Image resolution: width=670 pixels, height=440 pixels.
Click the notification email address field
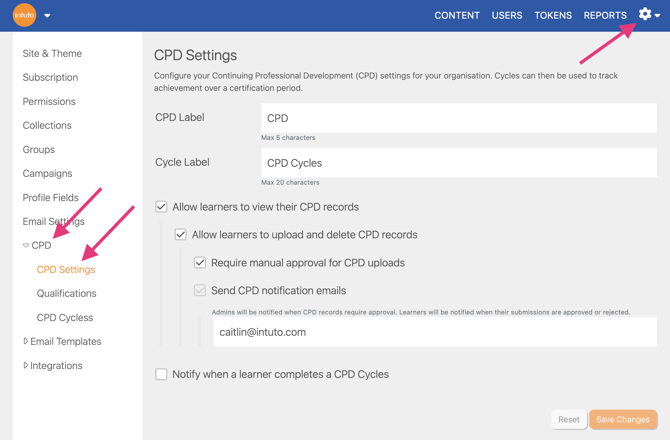click(434, 332)
